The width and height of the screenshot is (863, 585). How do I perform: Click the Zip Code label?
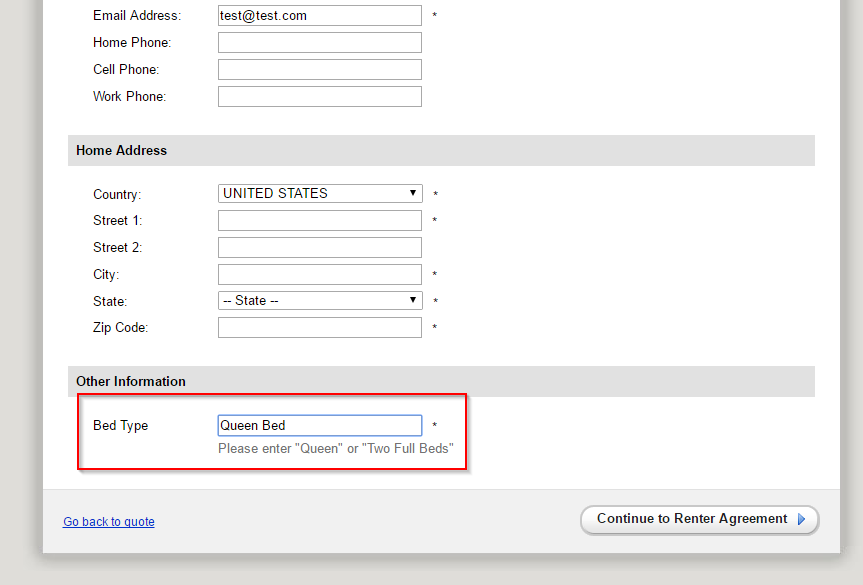point(120,328)
